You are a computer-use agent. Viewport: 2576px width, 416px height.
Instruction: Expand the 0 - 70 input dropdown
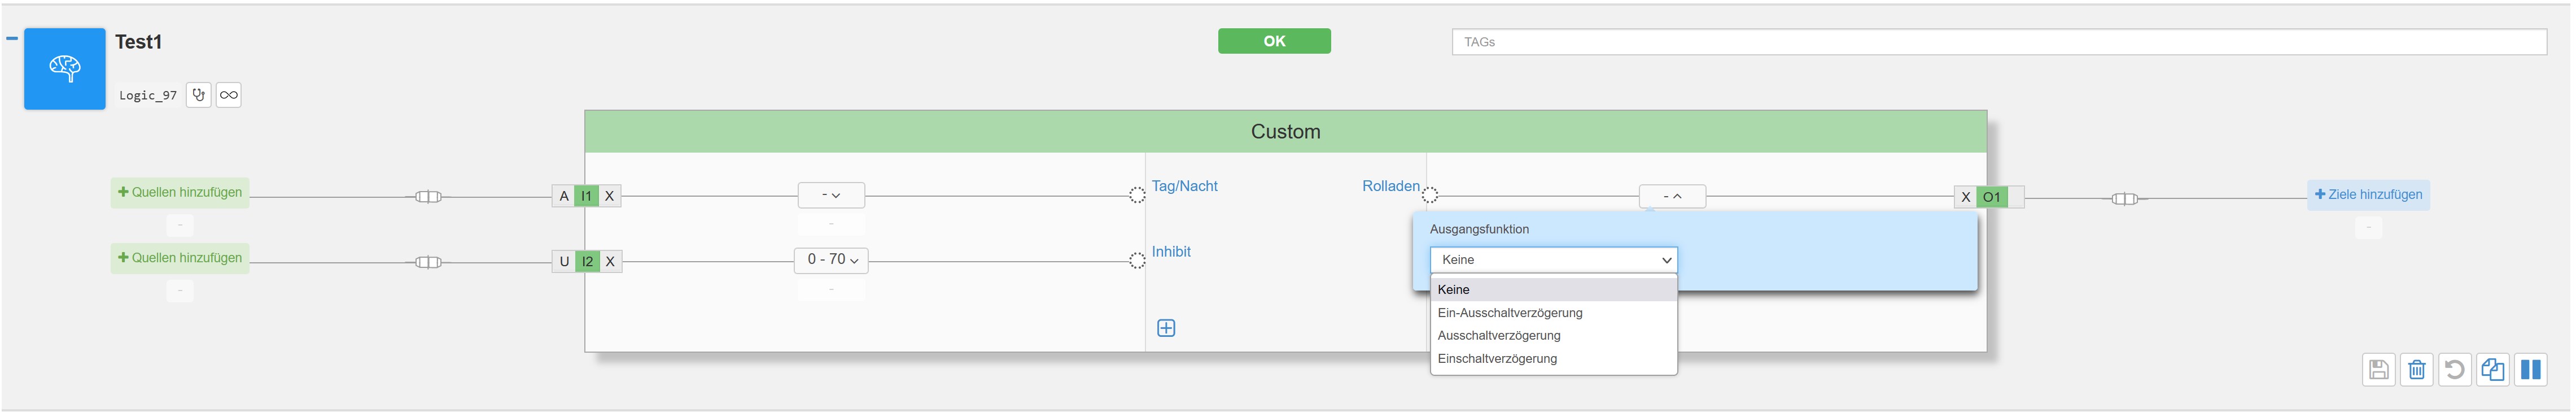(x=831, y=260)
